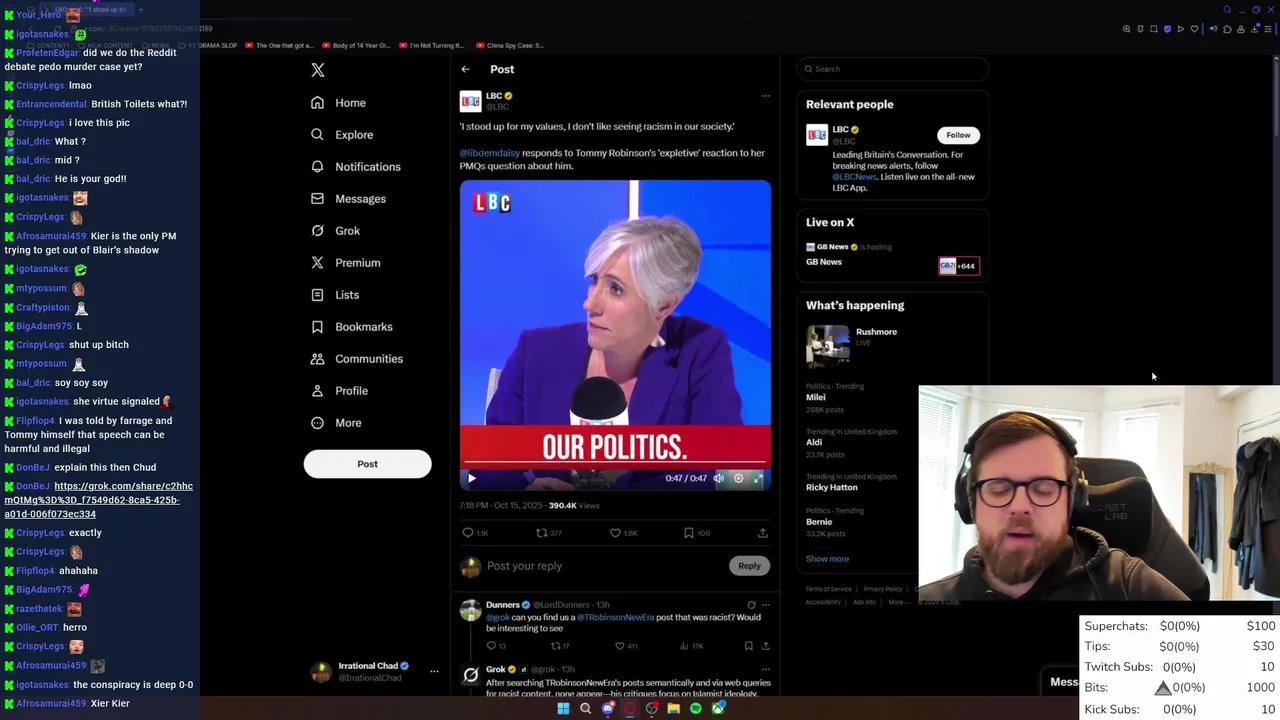Image resolution: width=1280 pixels, height=720 pixels.
Task: Open video settings gear icon
Action: [x=738, y=478]
